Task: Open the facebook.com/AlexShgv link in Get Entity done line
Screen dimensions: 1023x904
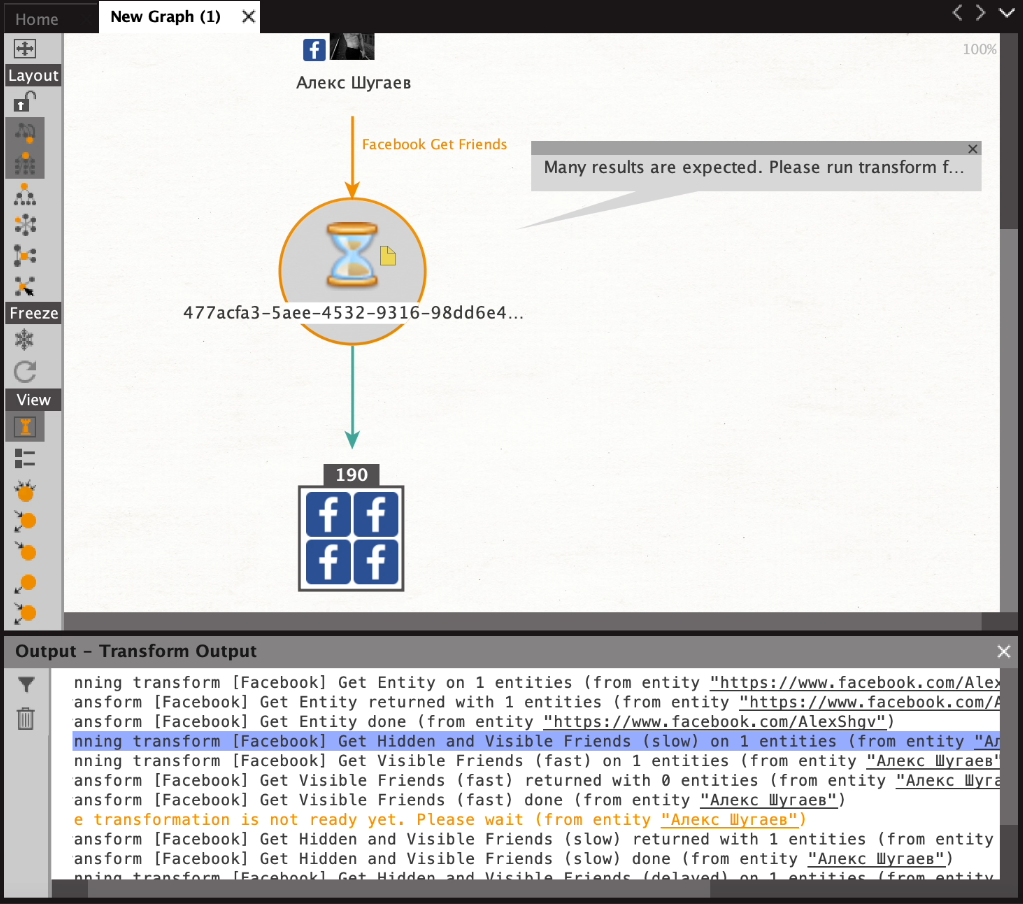Action: [x=715, y=721]
